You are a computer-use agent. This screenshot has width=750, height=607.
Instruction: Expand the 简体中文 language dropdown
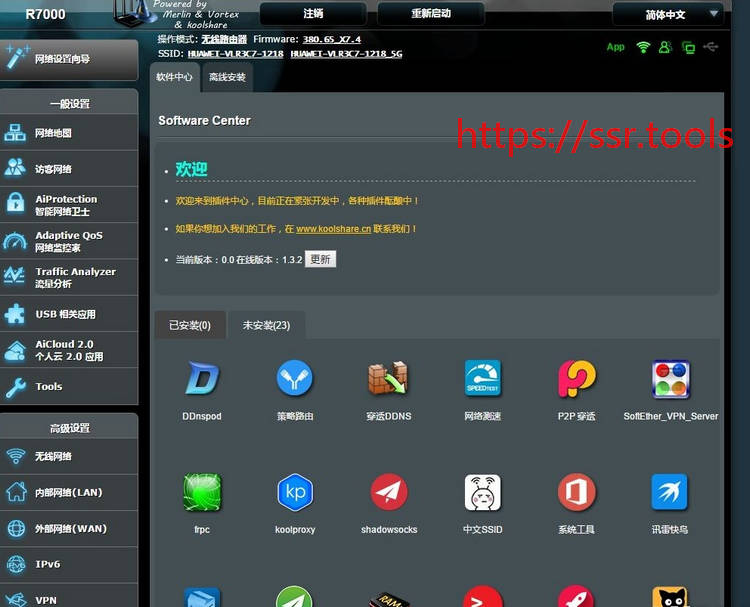(668, 15)
